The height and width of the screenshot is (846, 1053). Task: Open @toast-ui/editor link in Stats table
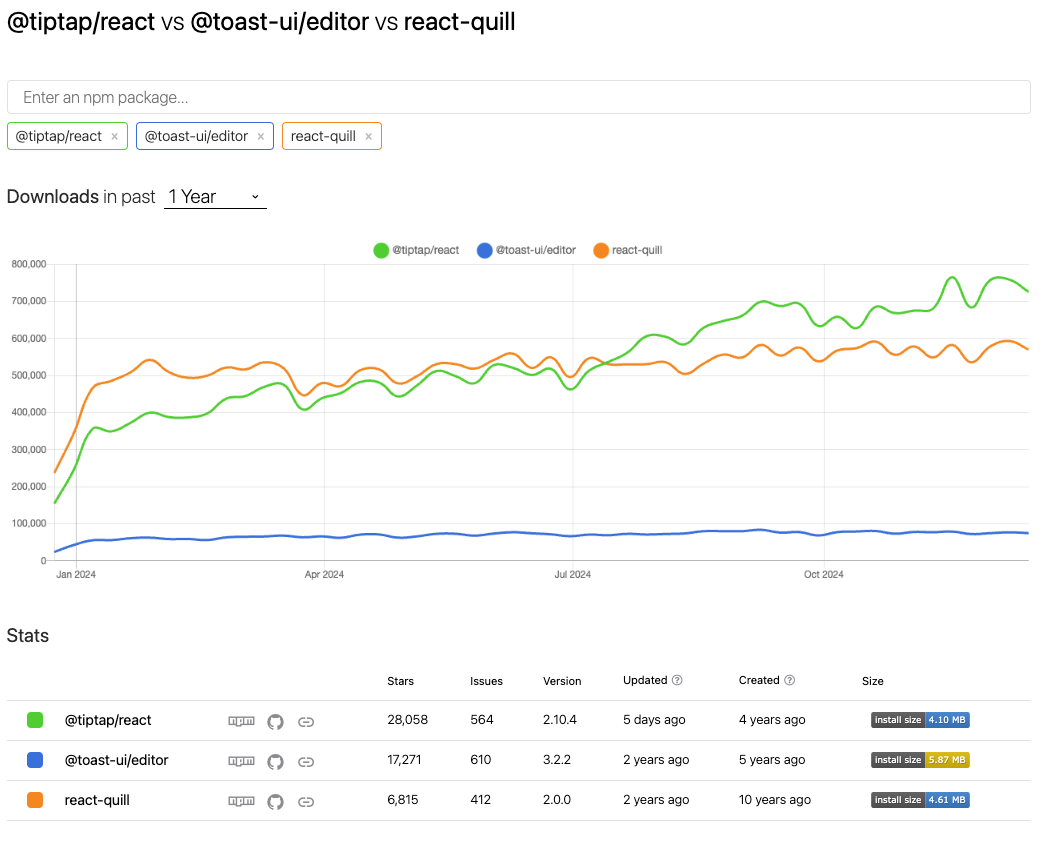coord(116,760)
